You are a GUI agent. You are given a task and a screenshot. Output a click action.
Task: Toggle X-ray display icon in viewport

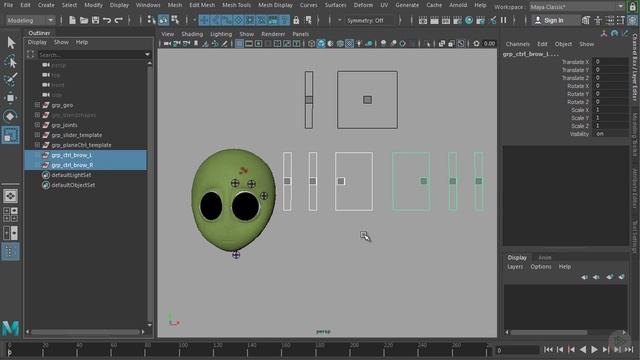[442, 44]
